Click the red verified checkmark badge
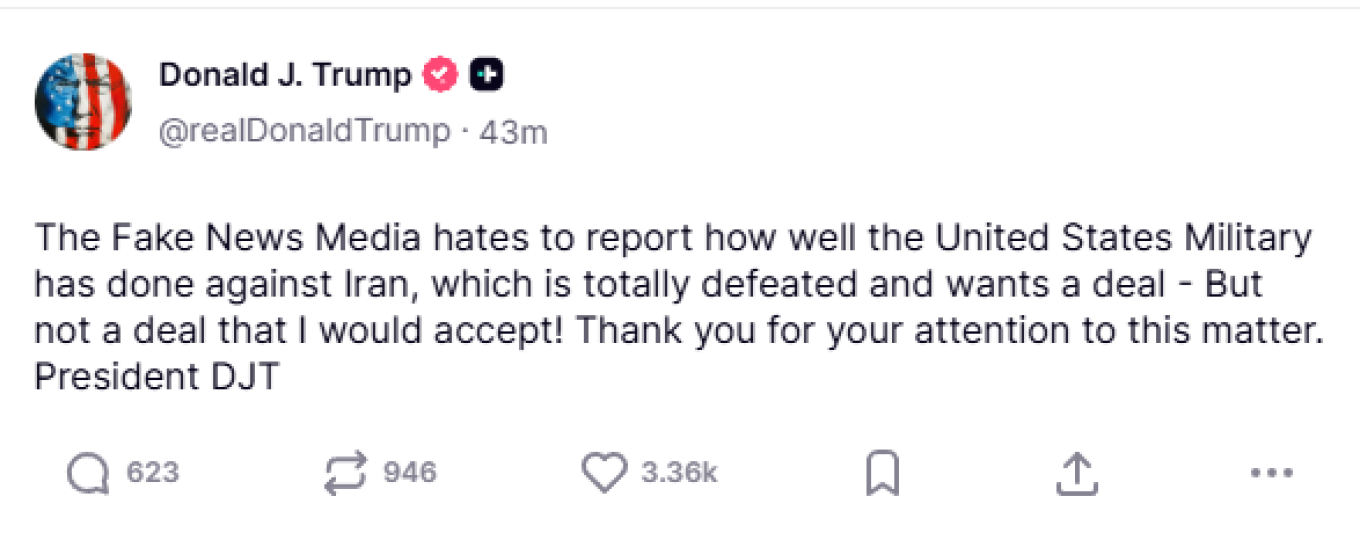 [x=441, y=75]
